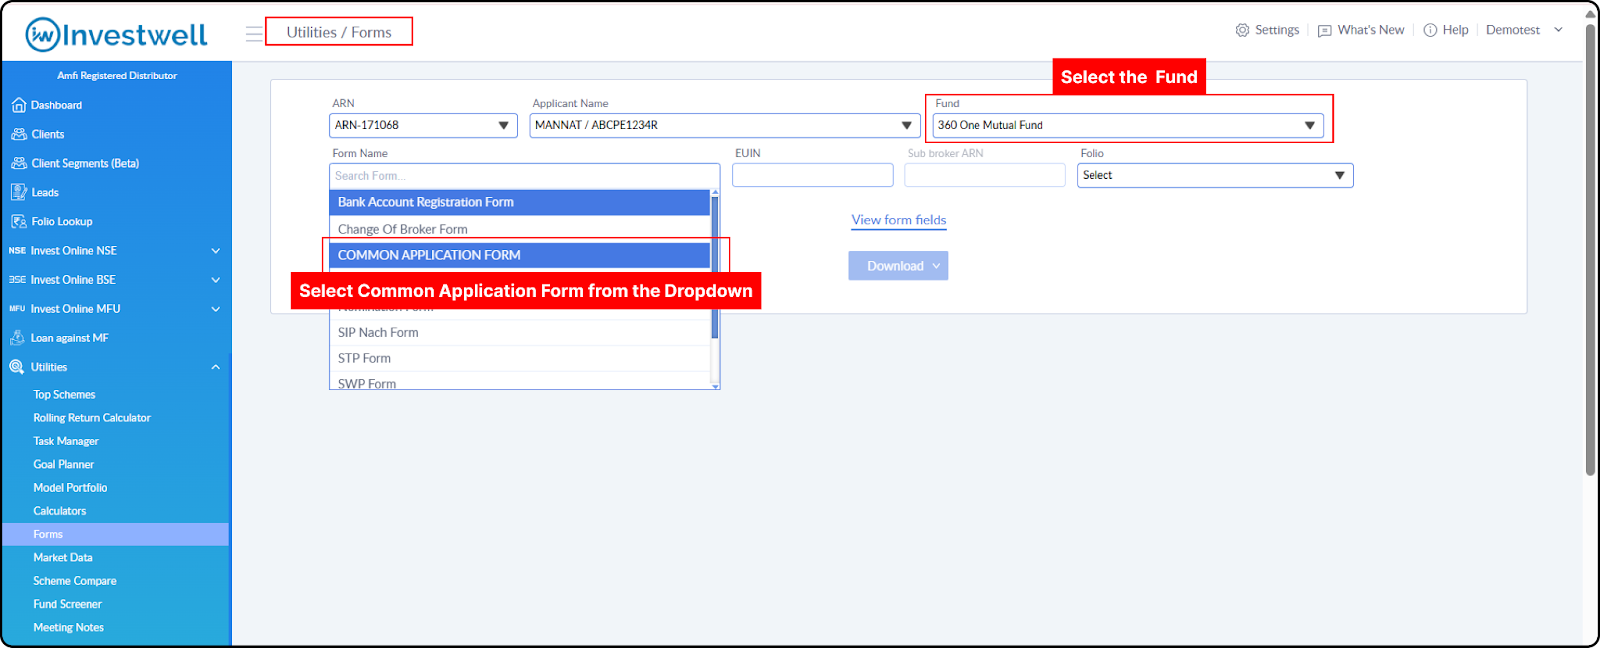
Task: Click the Client Segments icon
Action: pos(18,163)
